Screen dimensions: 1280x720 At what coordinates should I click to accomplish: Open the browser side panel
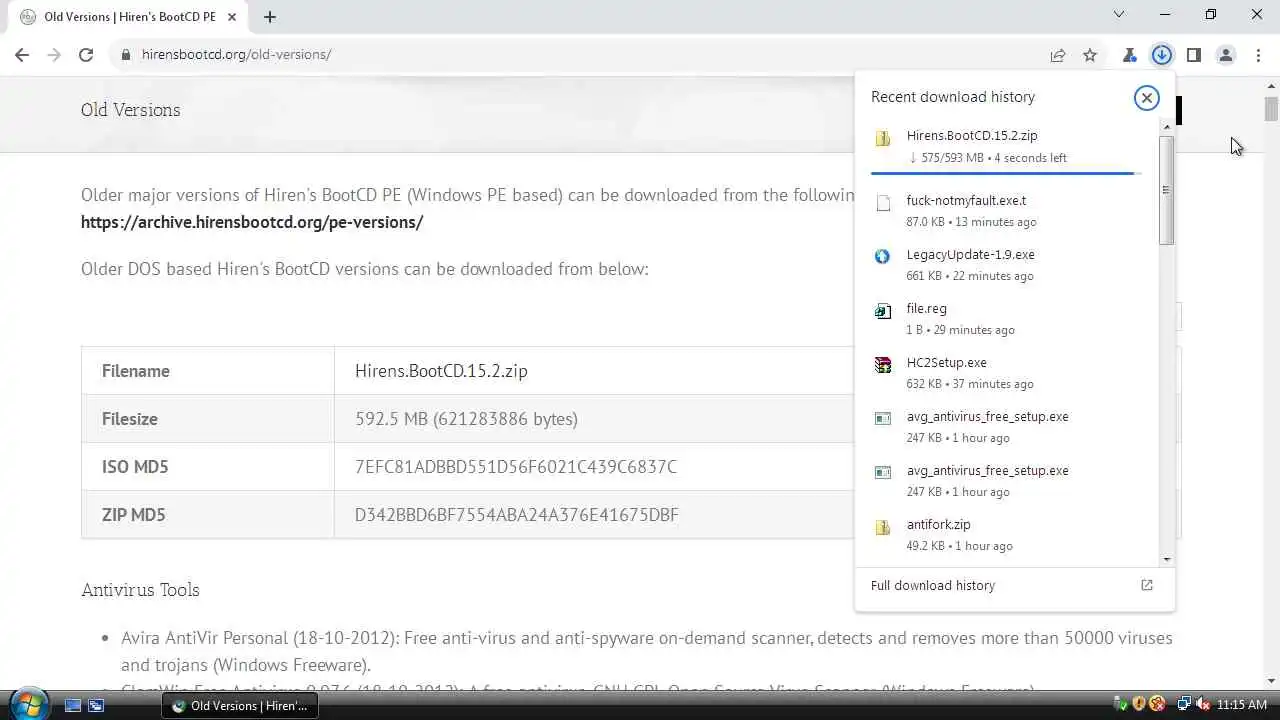[1194, 55]
